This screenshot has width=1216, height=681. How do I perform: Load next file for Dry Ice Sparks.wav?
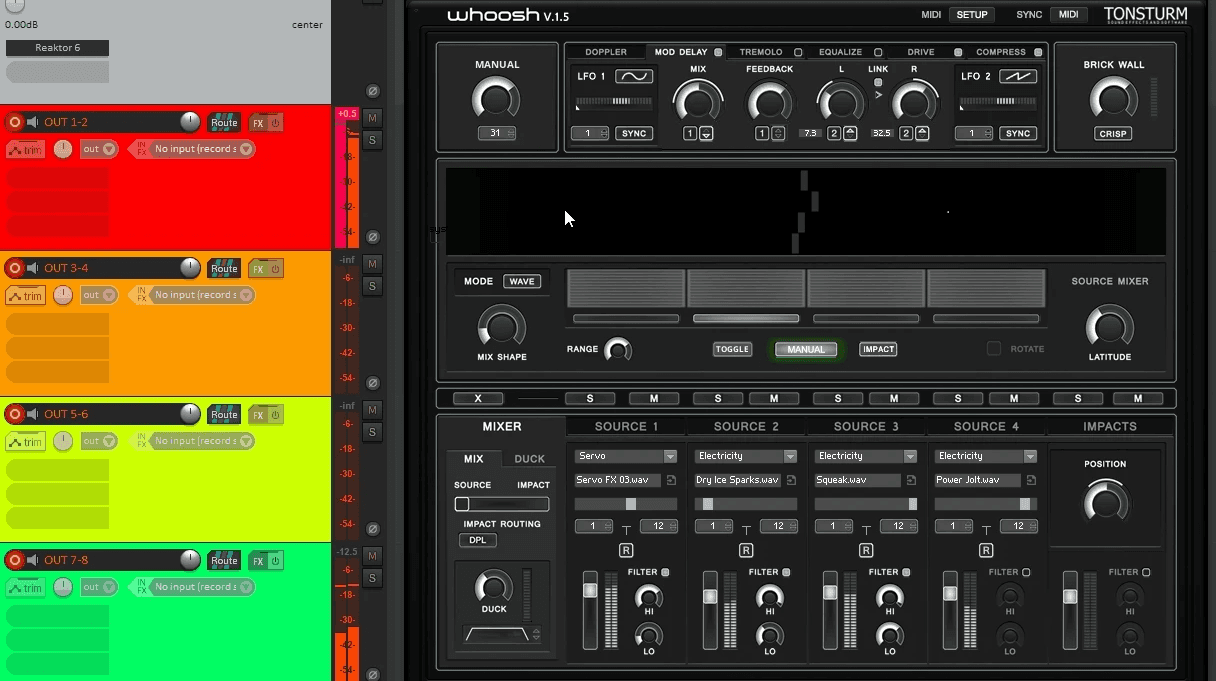pyautogui.click(x=791, y=480)
